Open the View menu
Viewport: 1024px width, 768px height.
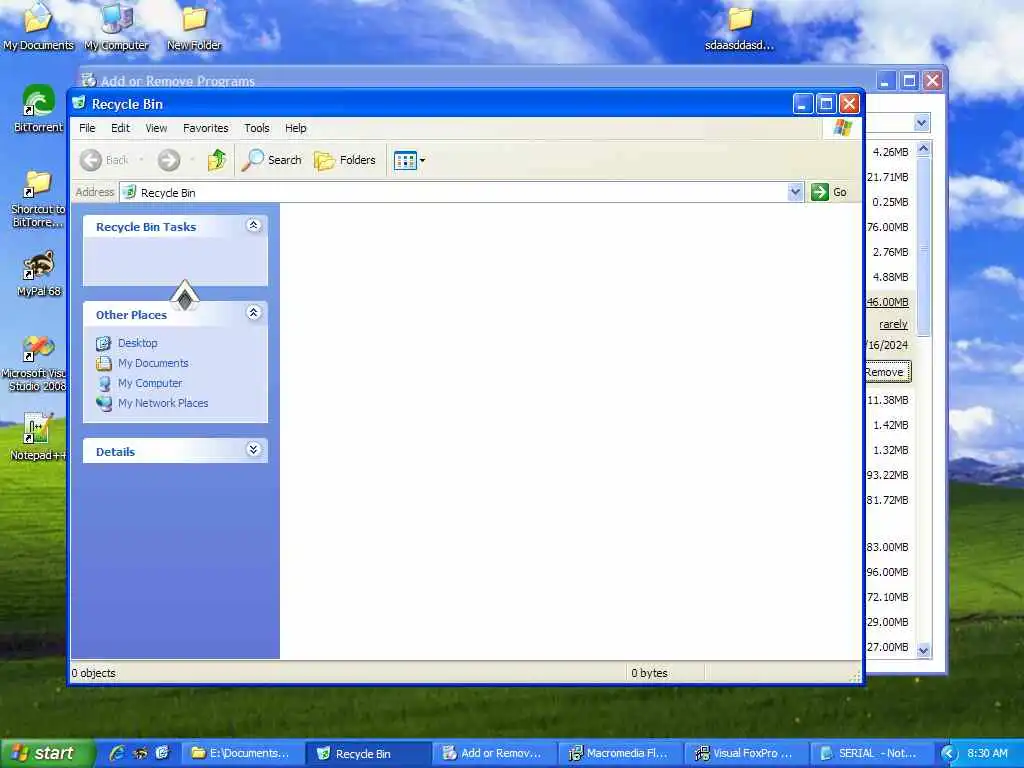[x=156, y=128]
